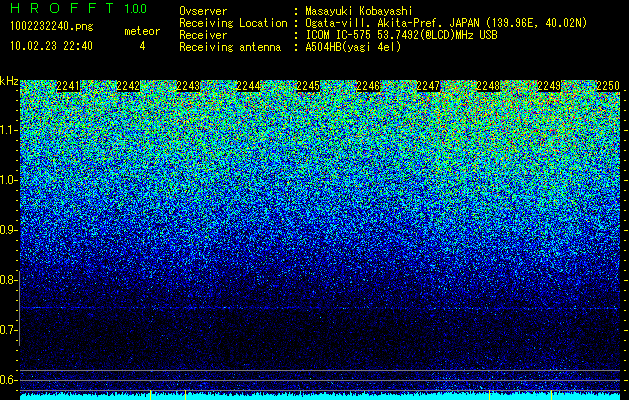Click the 2250 time label

pos(608,86)
